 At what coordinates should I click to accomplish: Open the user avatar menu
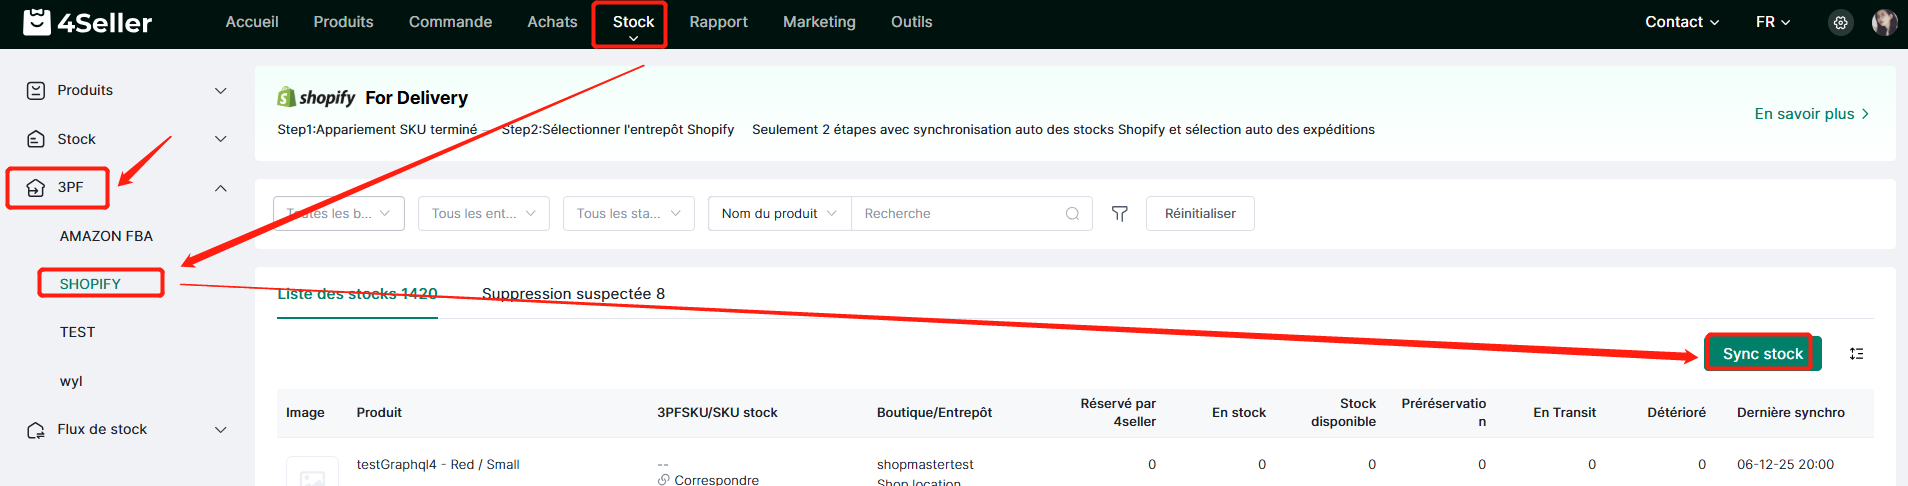click(x=1884, y=22)
